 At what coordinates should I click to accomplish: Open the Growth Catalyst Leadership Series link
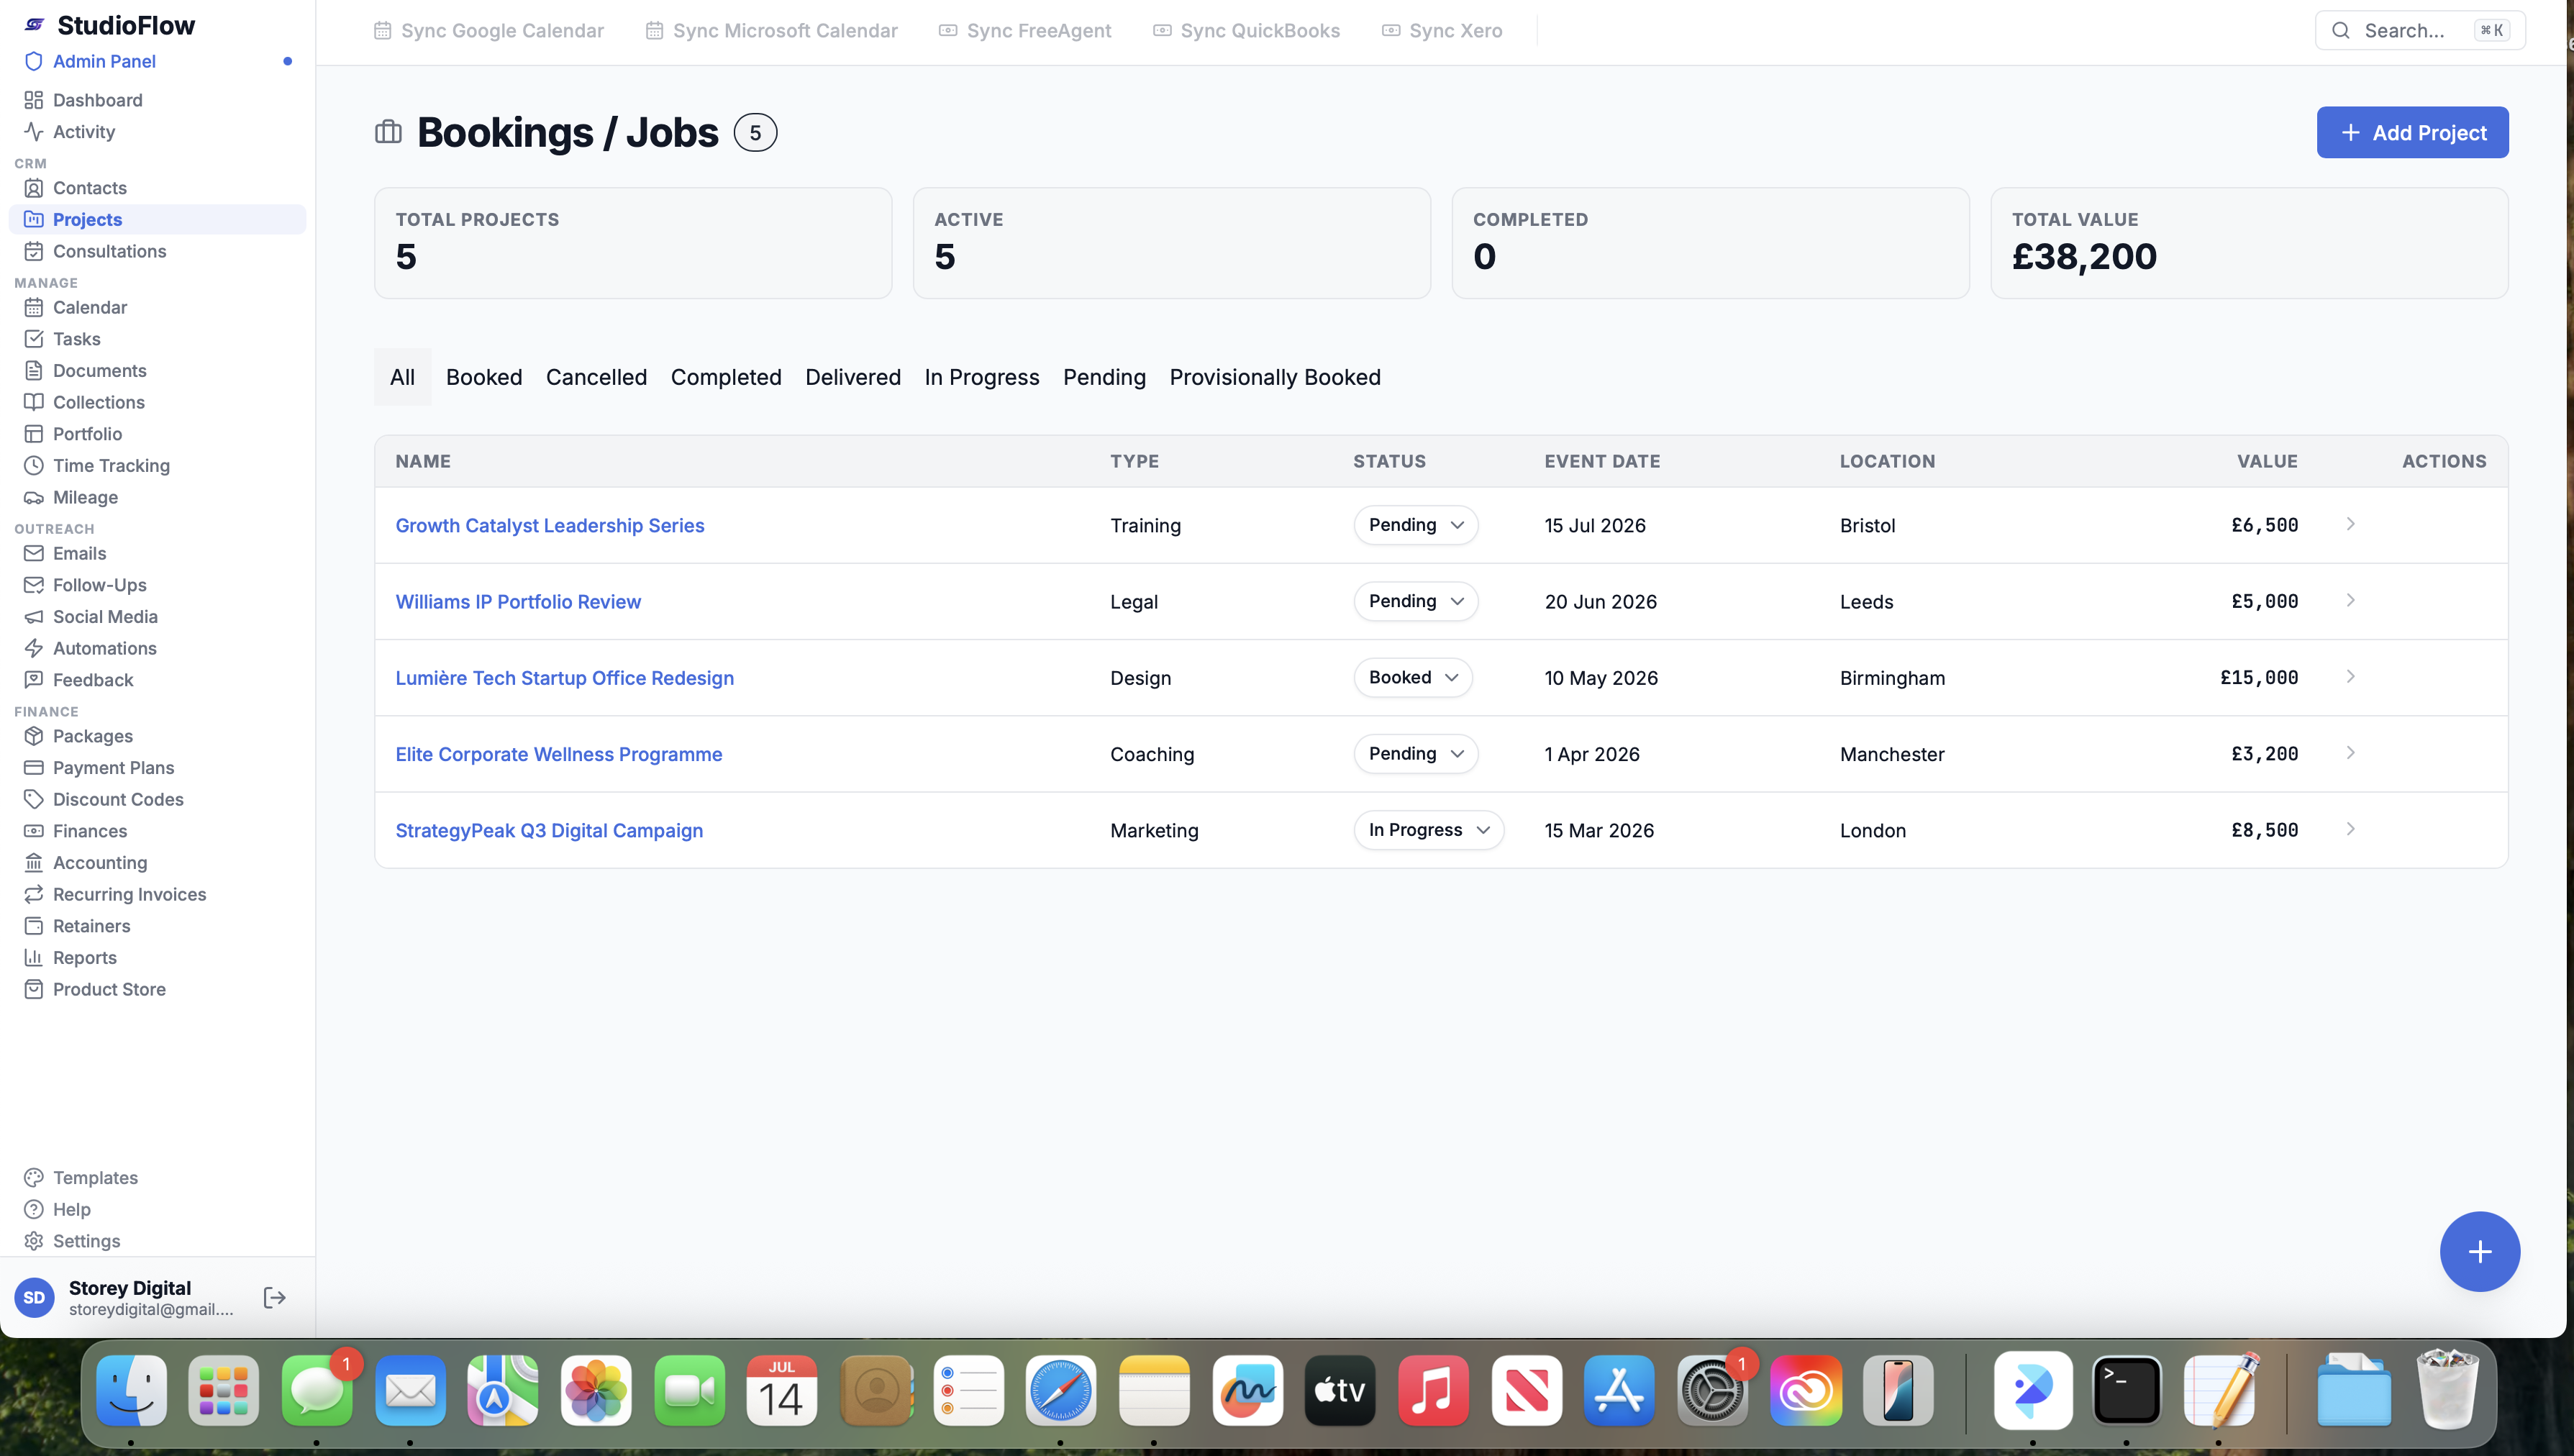[550, 525]
